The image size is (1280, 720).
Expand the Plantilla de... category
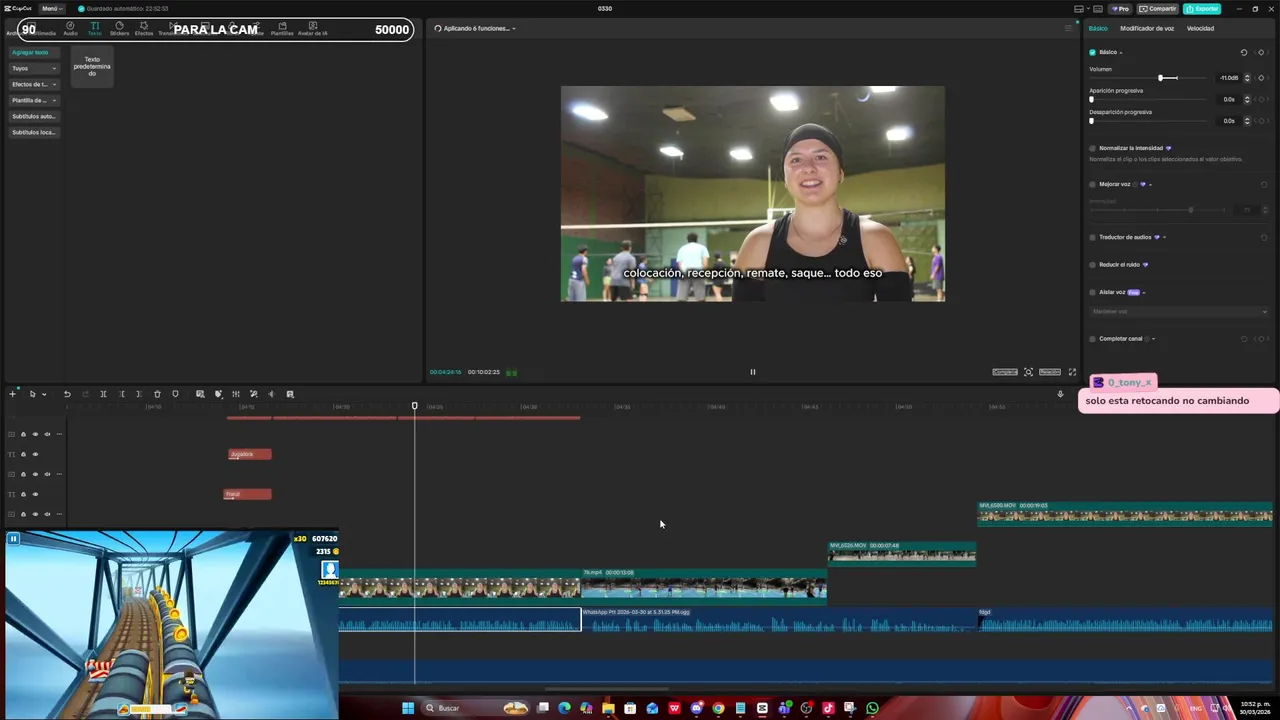tap(34, 100)
